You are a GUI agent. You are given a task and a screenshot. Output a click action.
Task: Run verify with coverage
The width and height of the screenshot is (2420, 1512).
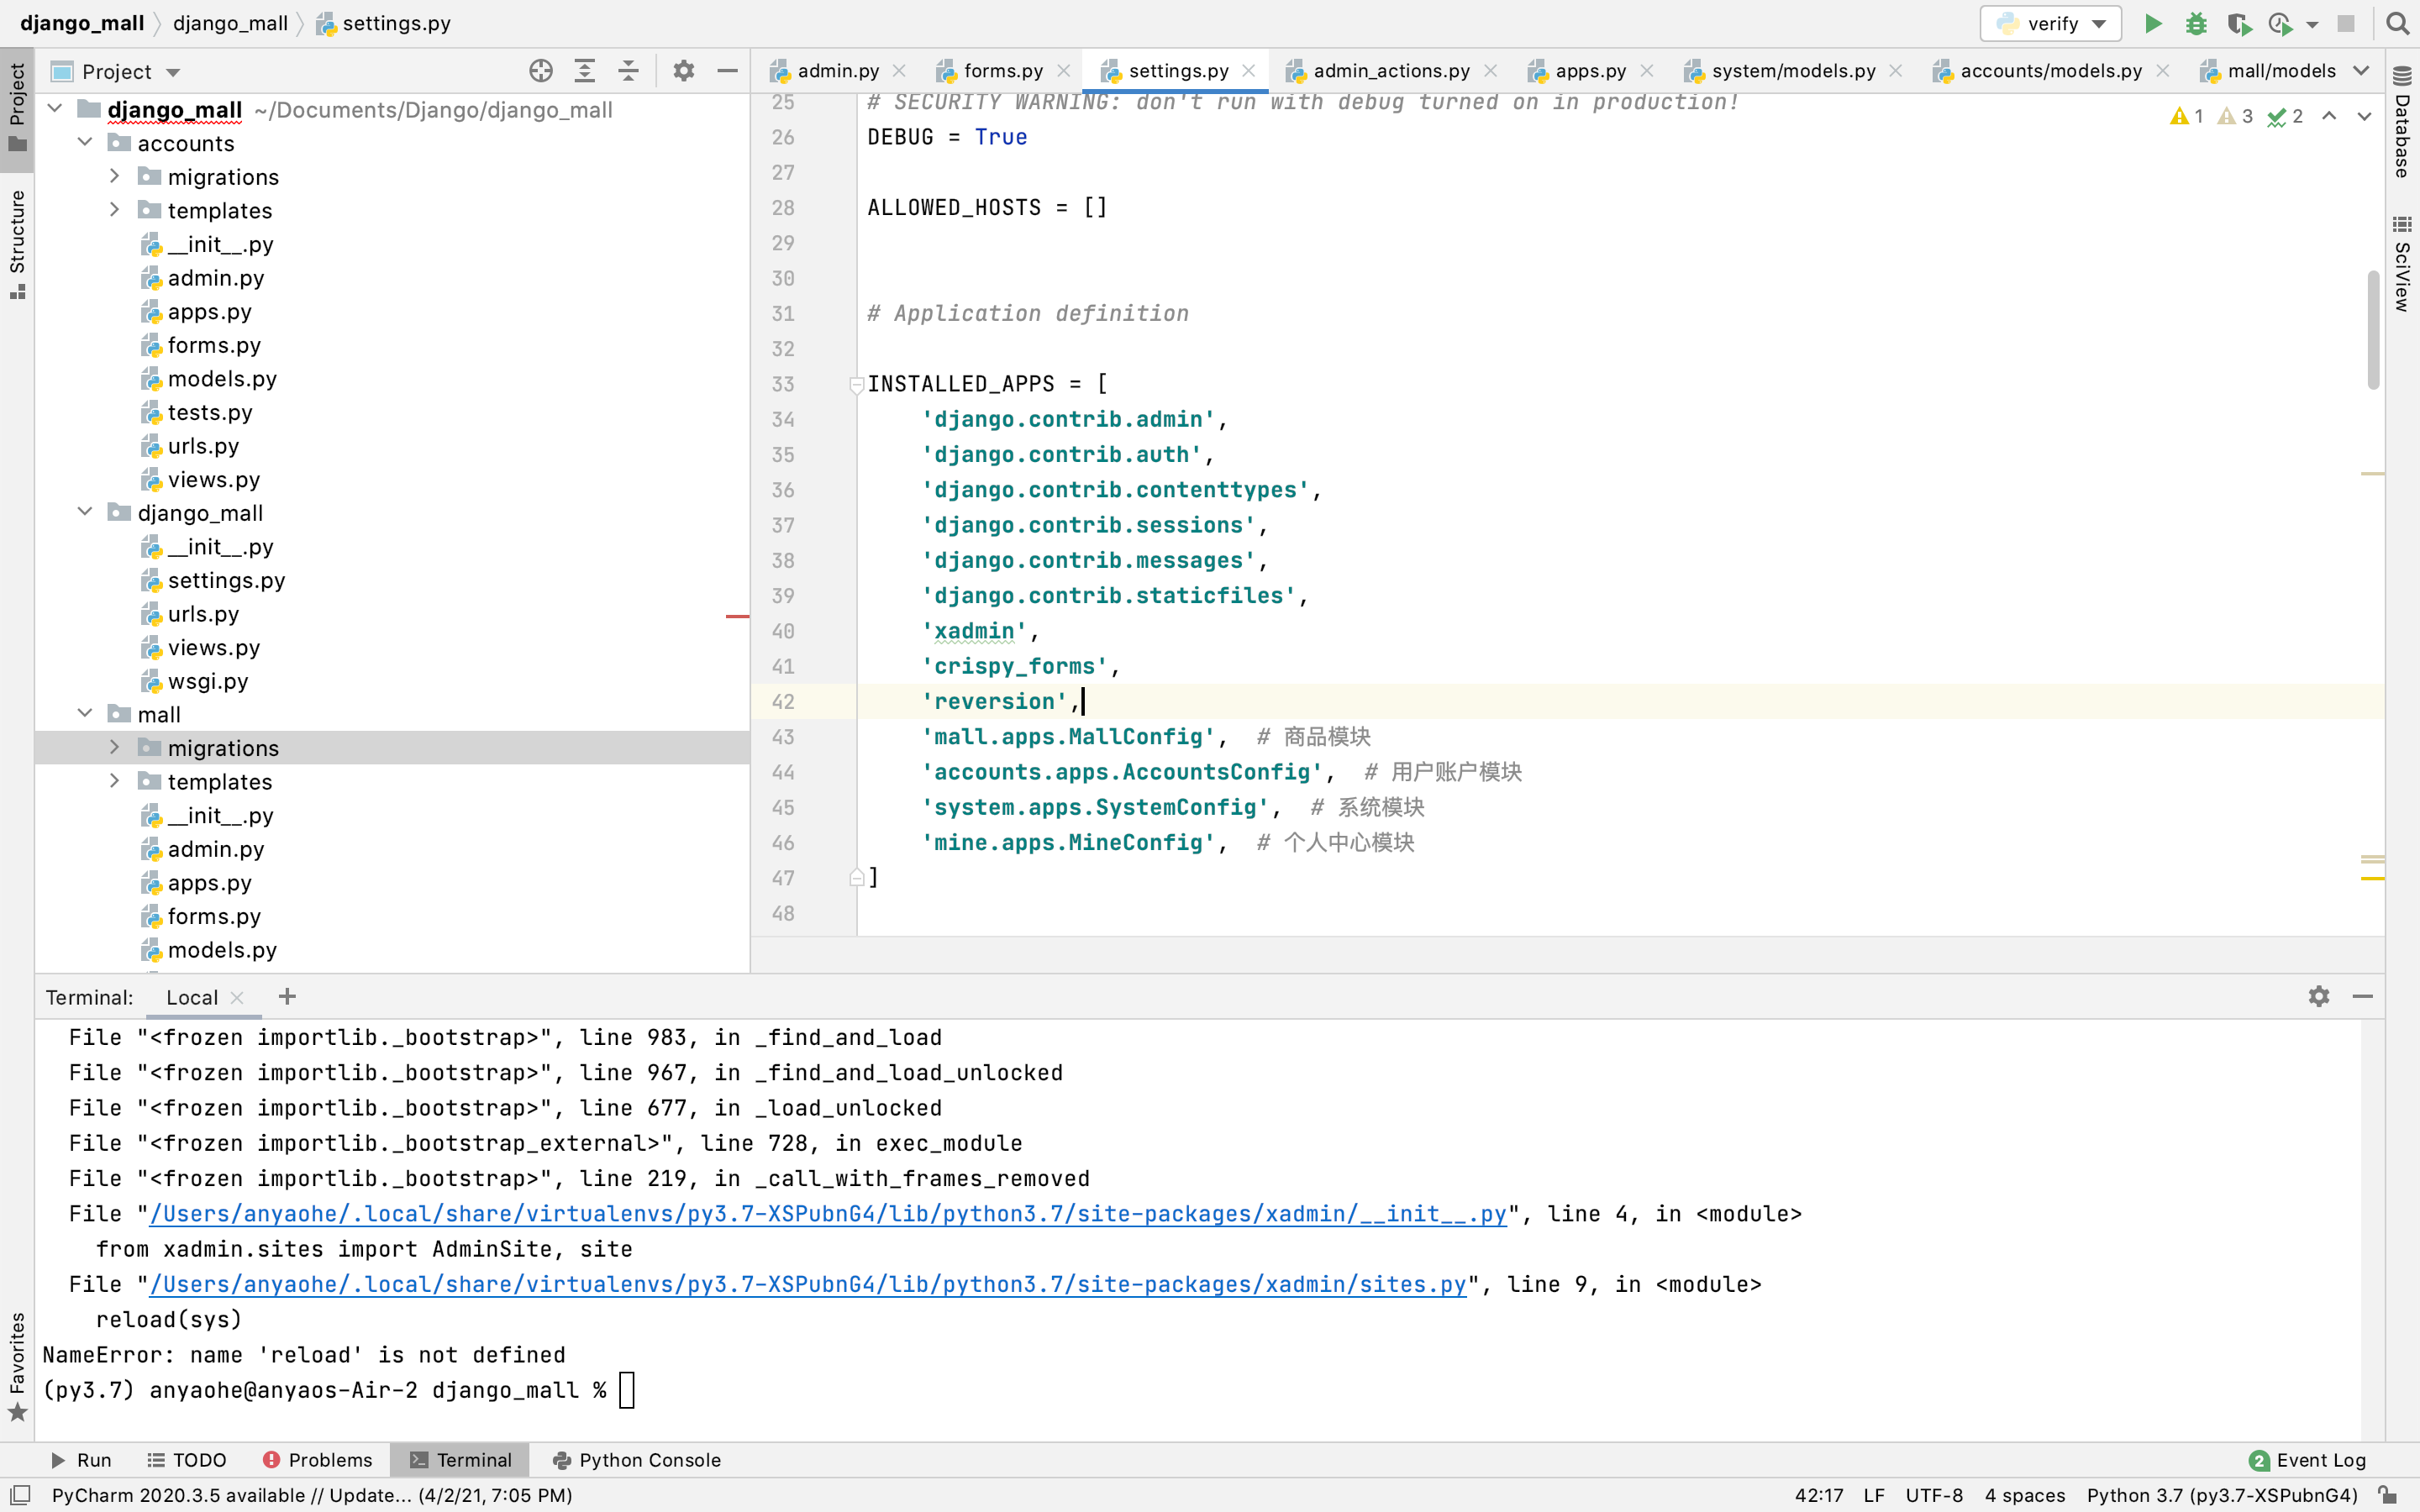pyautogui.click(x=2238, y=23)
